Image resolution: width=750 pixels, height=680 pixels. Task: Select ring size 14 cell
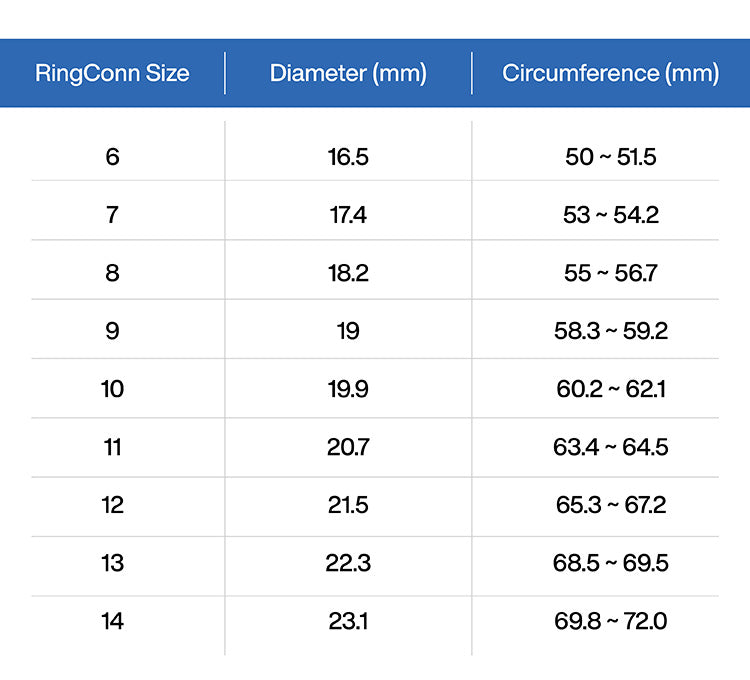112,621
